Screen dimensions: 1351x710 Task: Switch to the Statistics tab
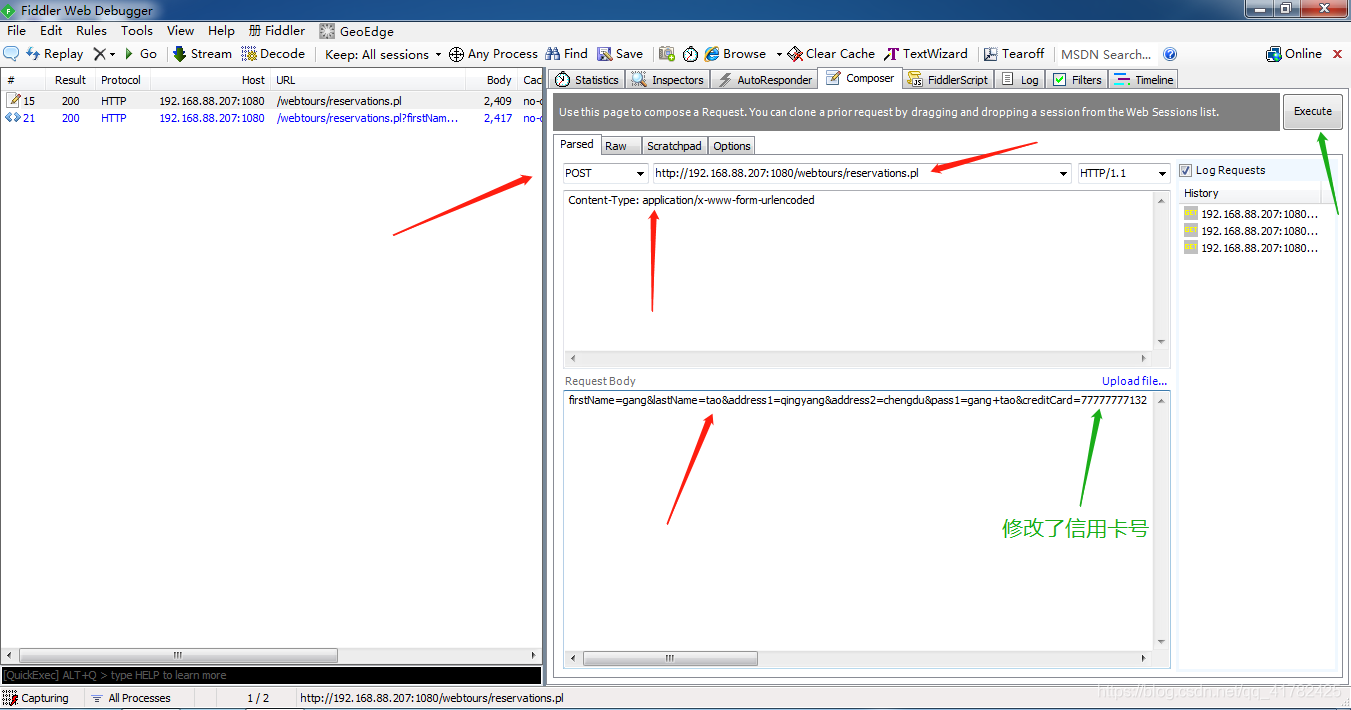587,80
